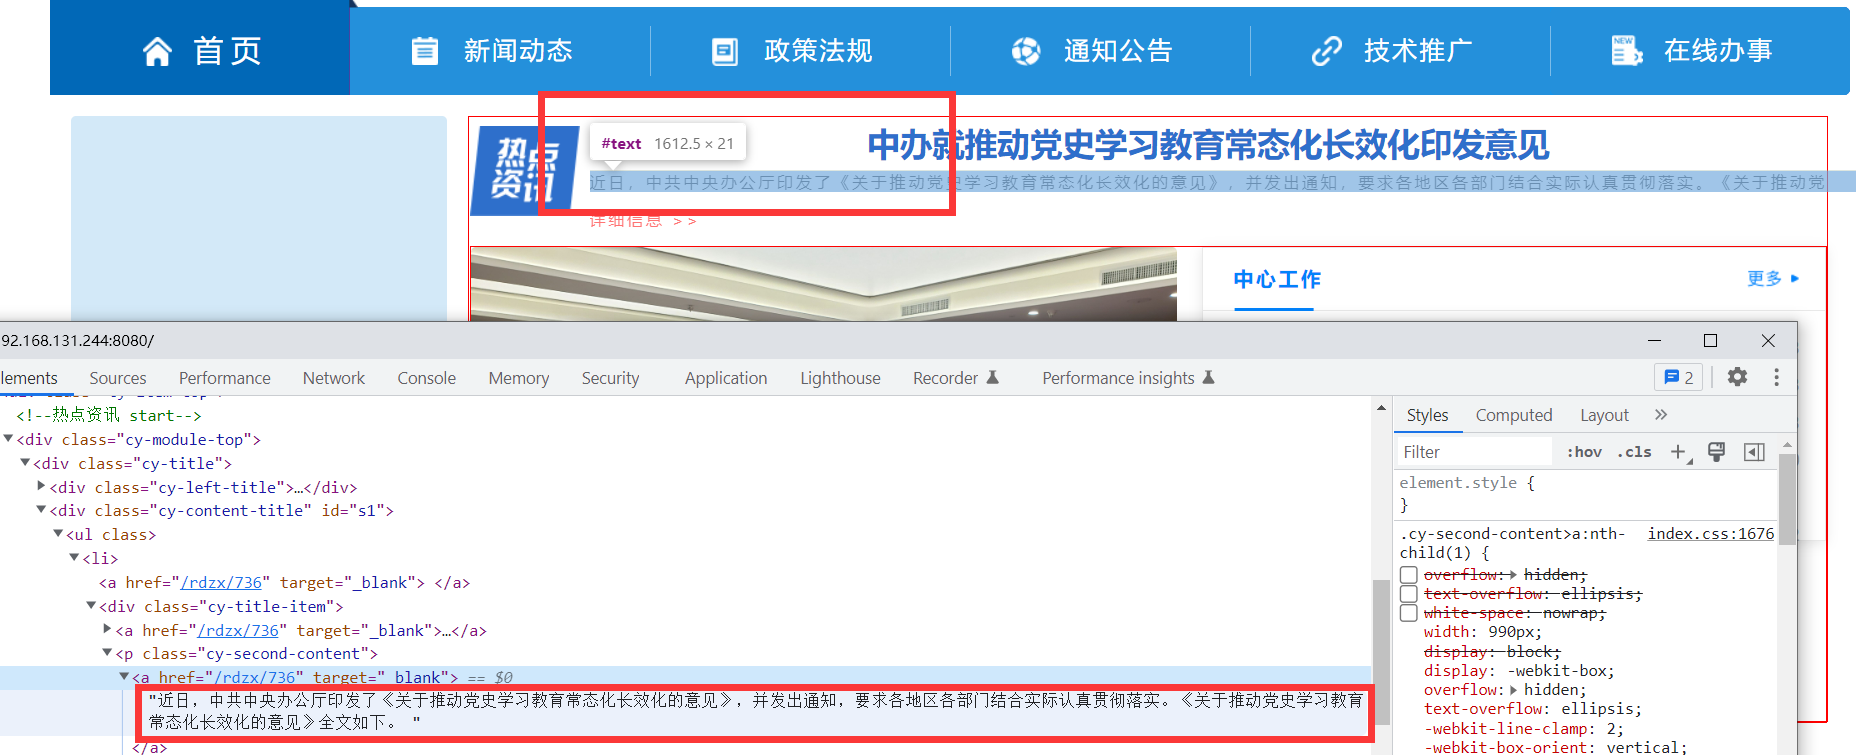Image resolution: width=1856 pixels, height=755 pixels.
Task: Open the headline 中办就推动党史学习教育常态化长效化印发意见
Action: pyautogui.click(x=1208, y=146)
